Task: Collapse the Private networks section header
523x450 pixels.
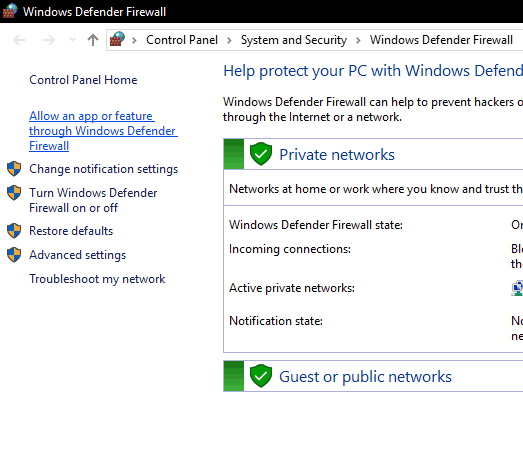Action: [373, 154]
